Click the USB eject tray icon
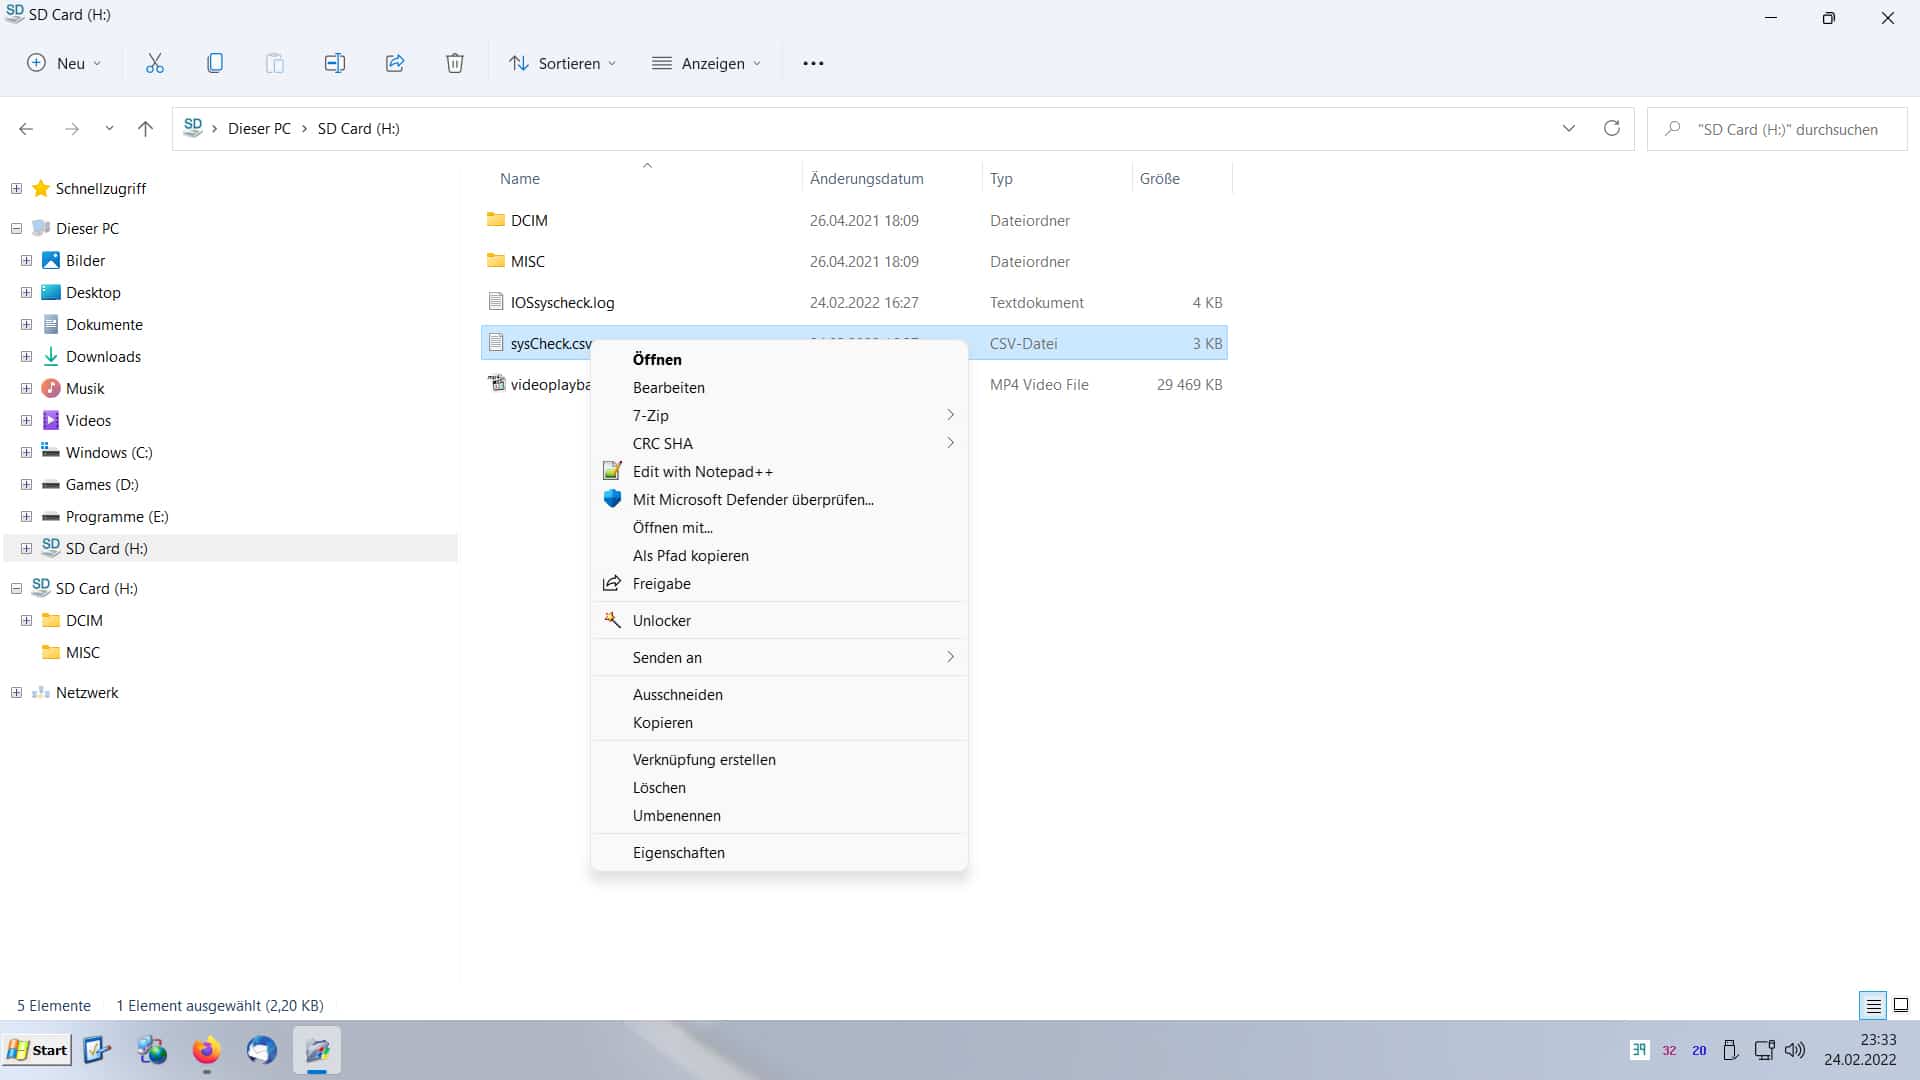The height and width of the screenshot is (1080, 1920). pyautogui.click(x=1730, y=1050)
